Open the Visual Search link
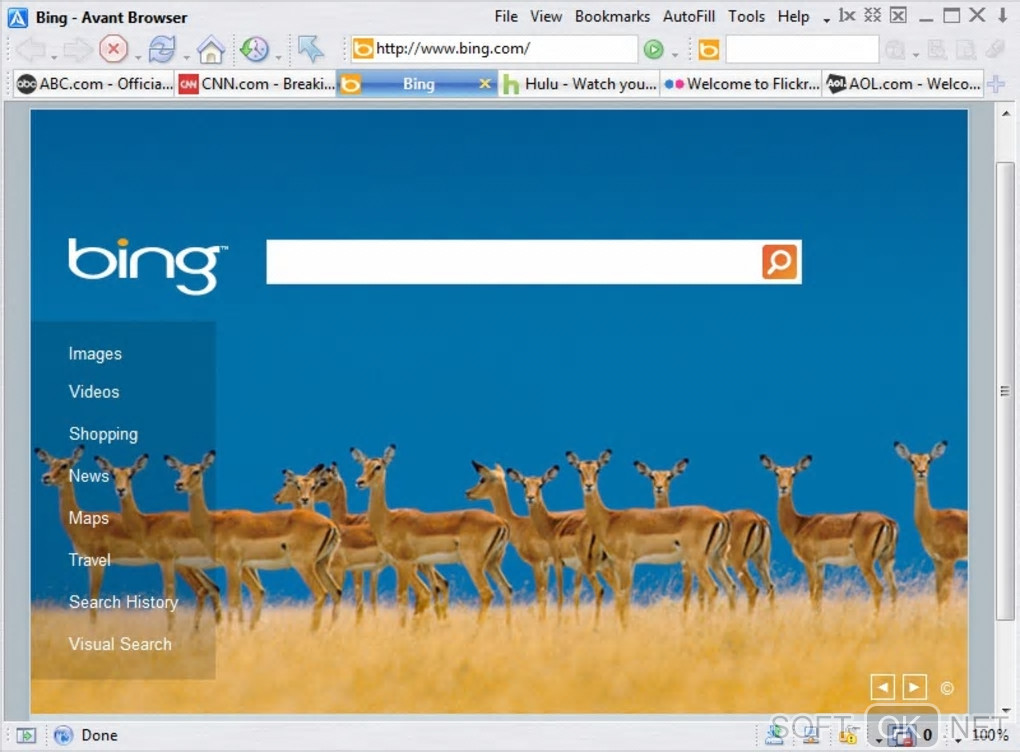Viewport: 1020px width, 752px height. point(120,644)
